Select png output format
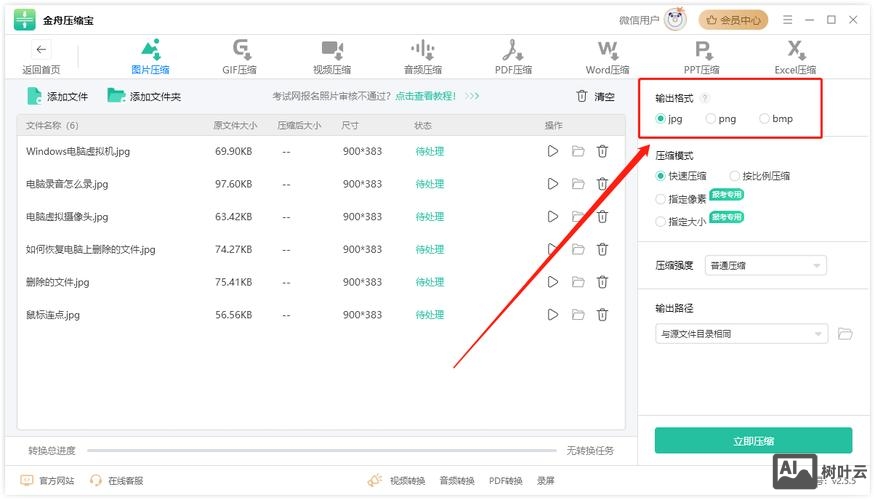The image size is (875, 500). point(710,118)
